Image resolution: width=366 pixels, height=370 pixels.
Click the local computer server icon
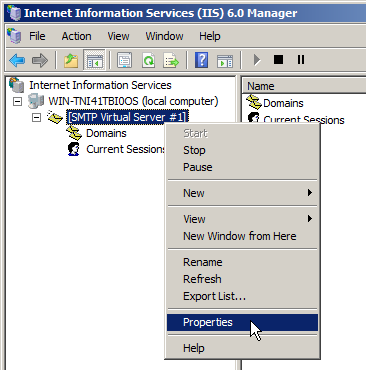(x=35, y=101)
